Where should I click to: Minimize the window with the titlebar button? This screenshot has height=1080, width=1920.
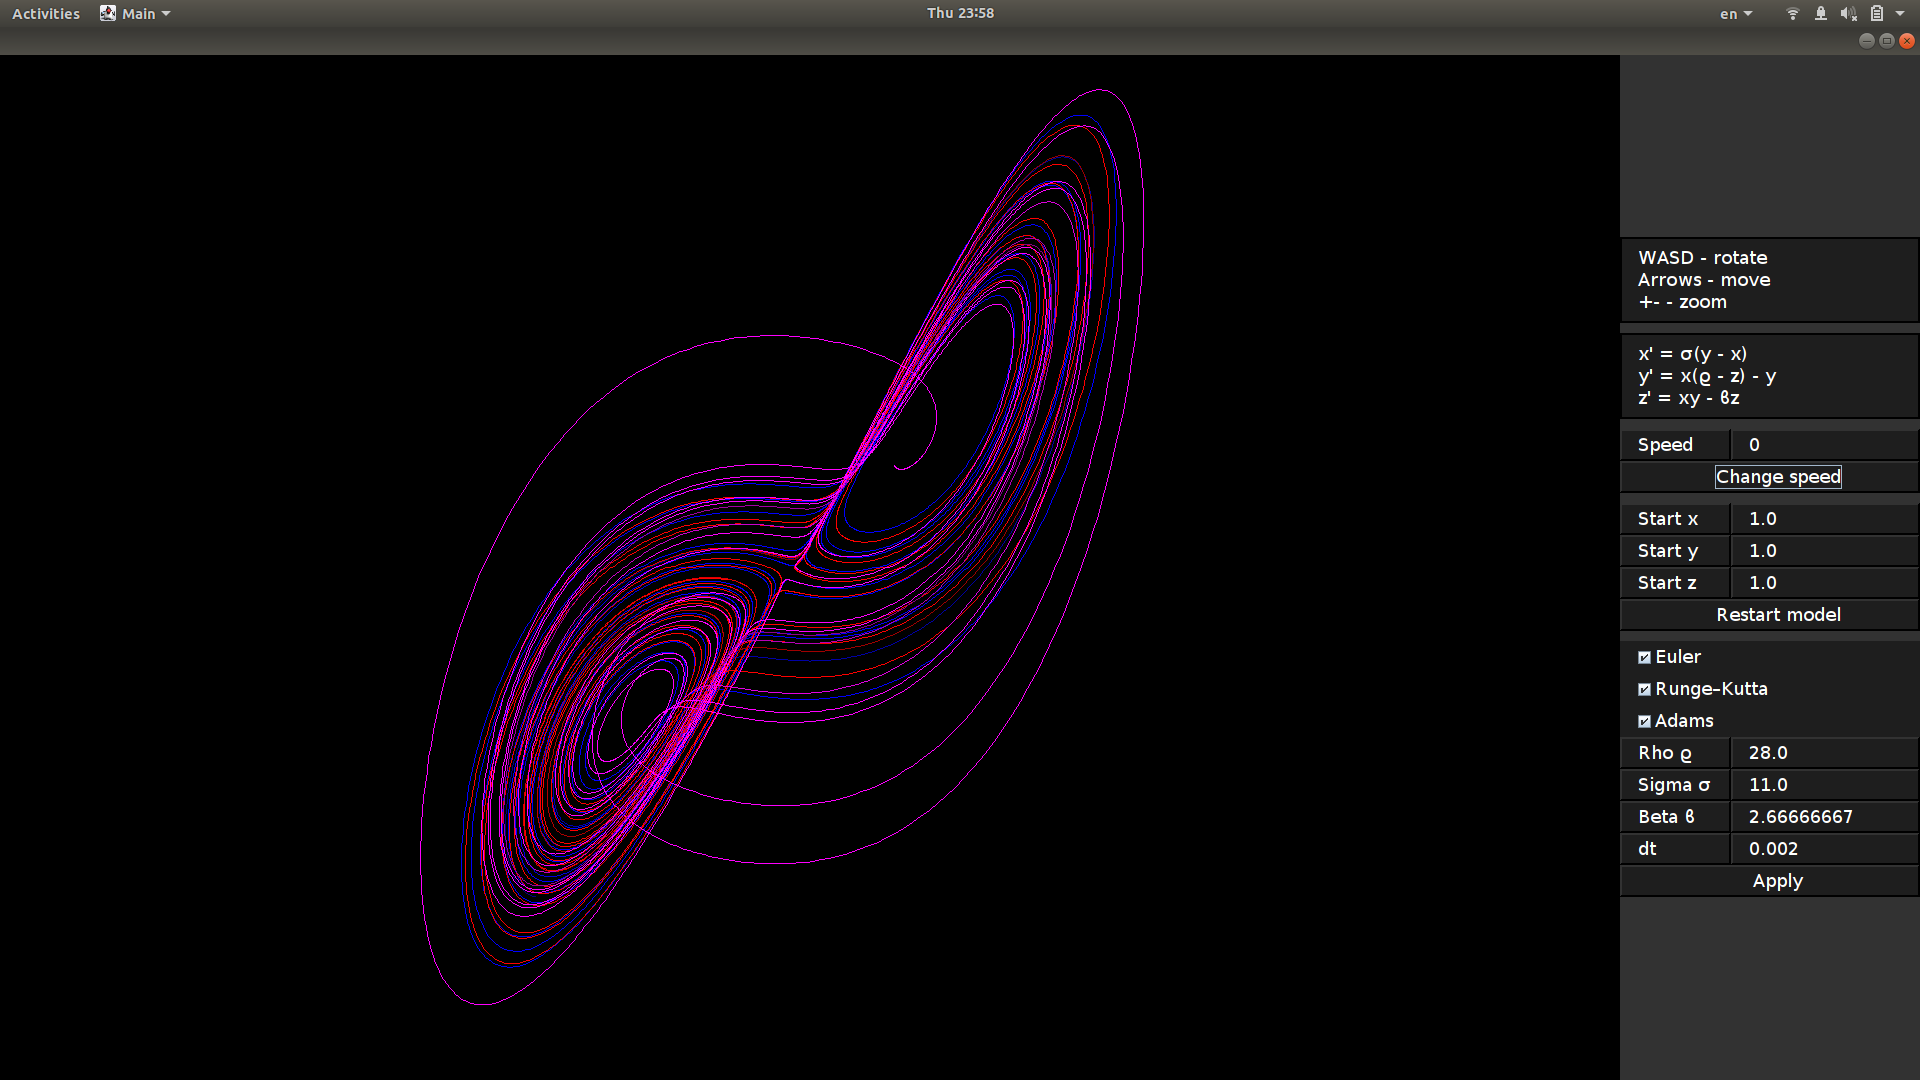(1866, 41)
